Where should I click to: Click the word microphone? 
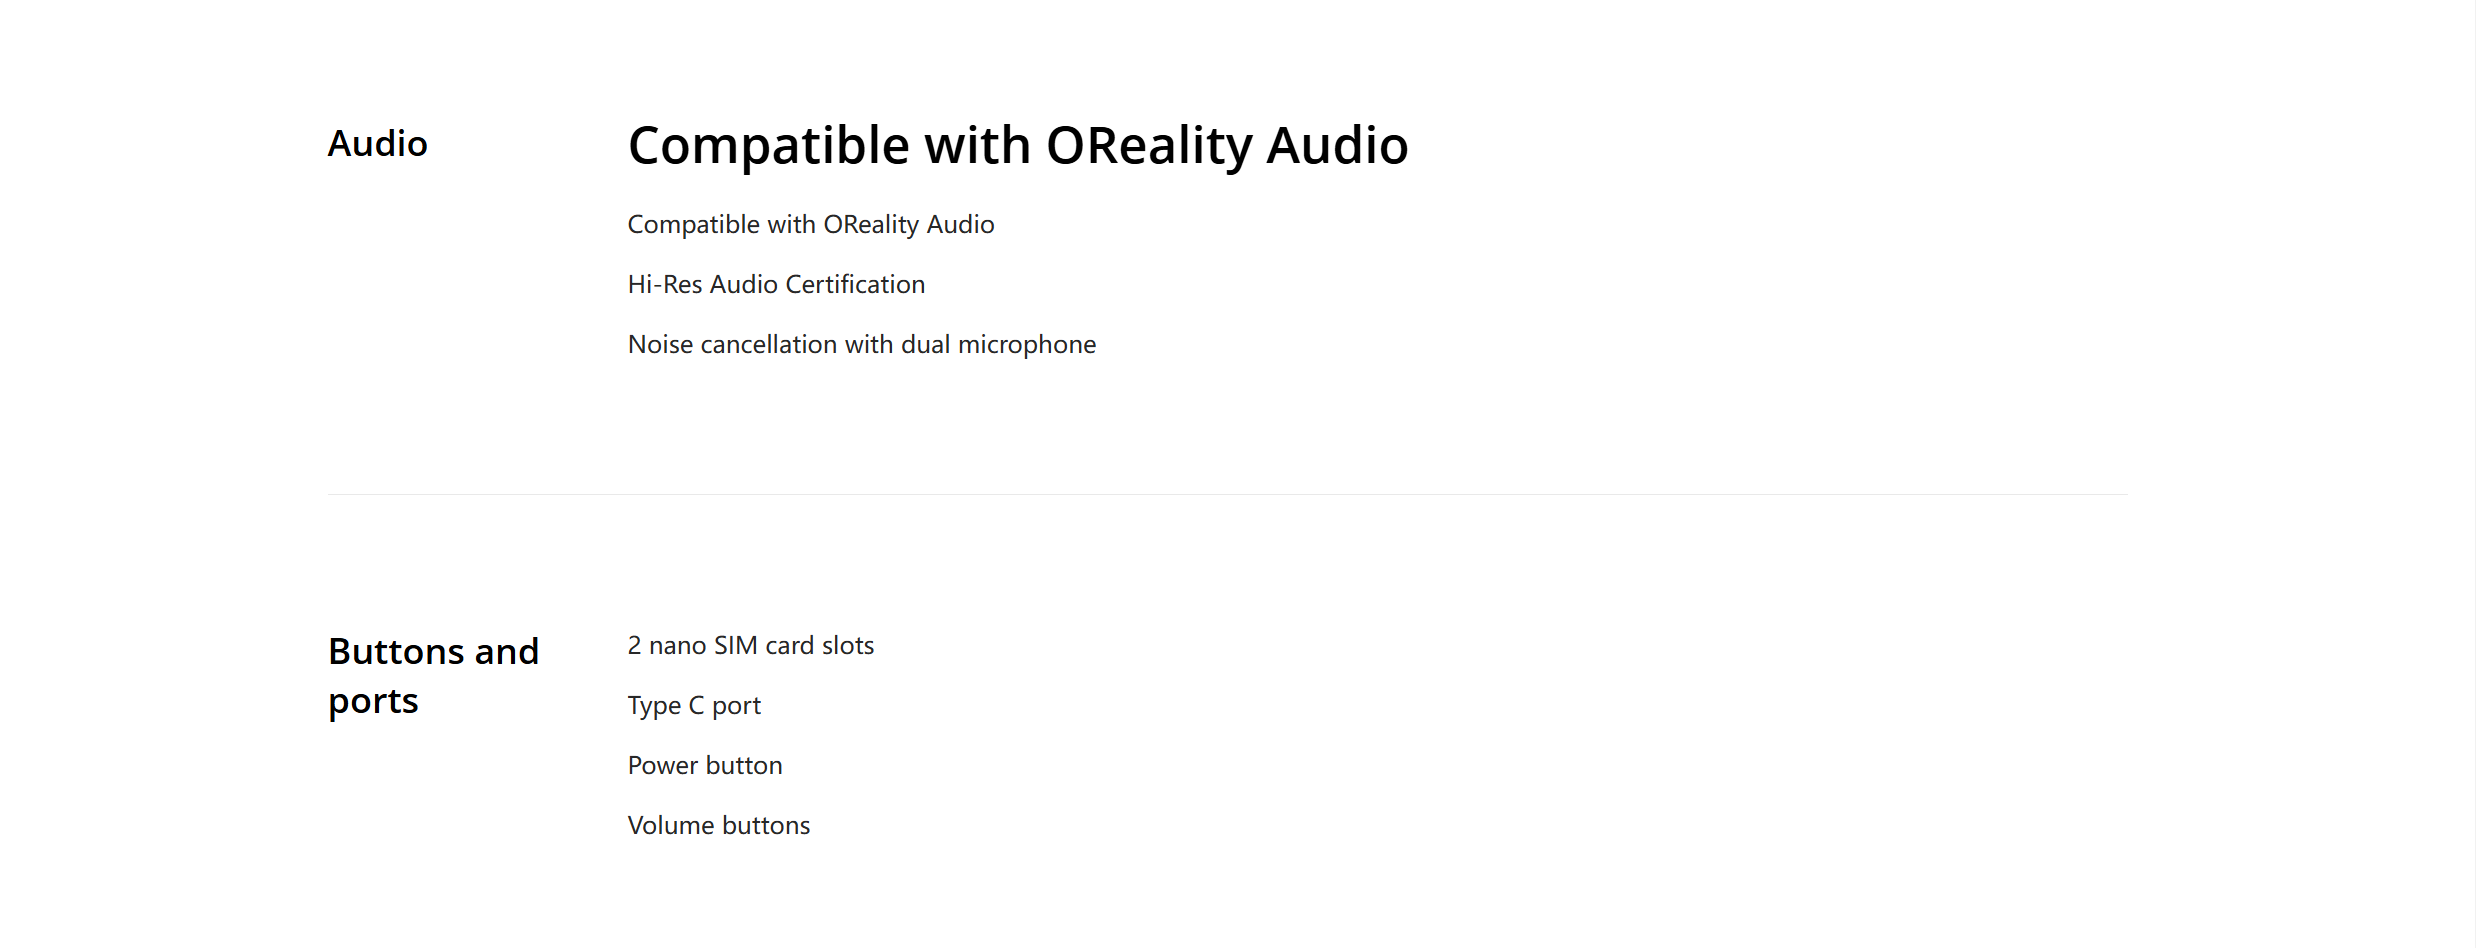click(1027, 346)
